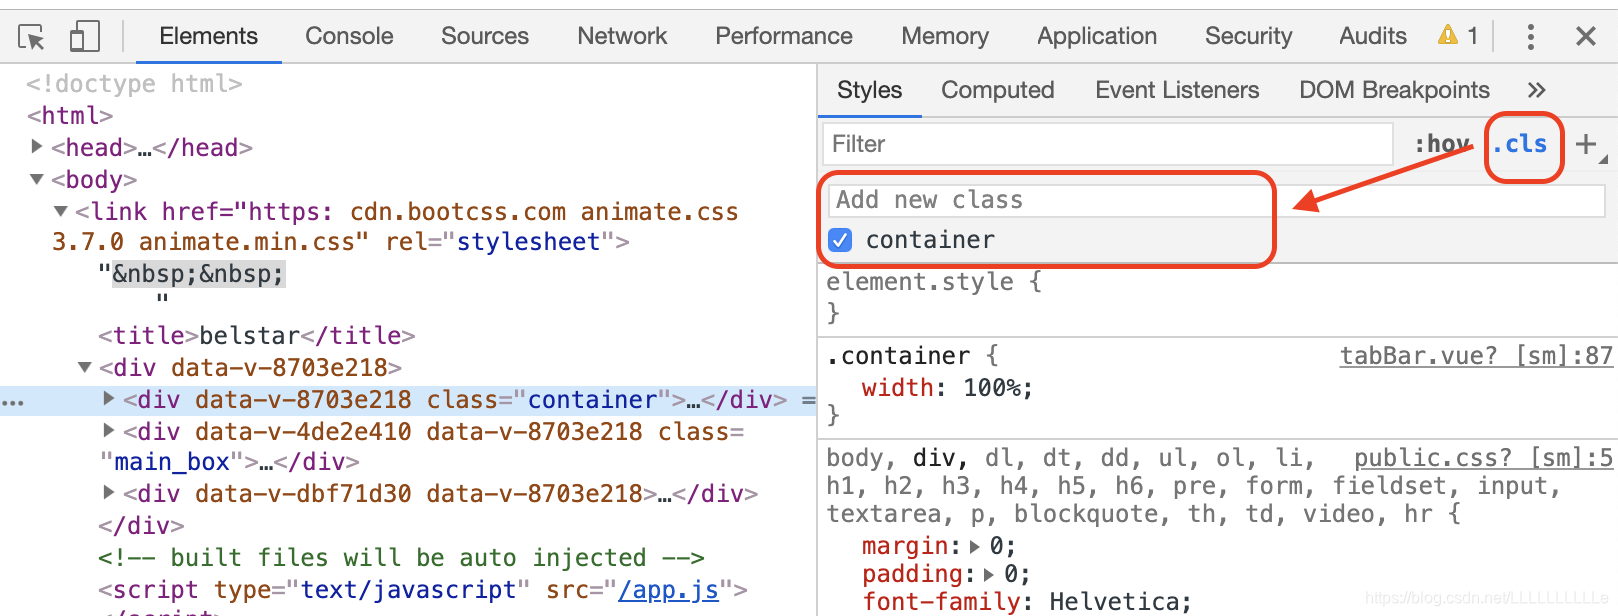The height and width of the screenshot is (616, 1618).
Task: Expand the div with class container
Action: coord(109,399)
